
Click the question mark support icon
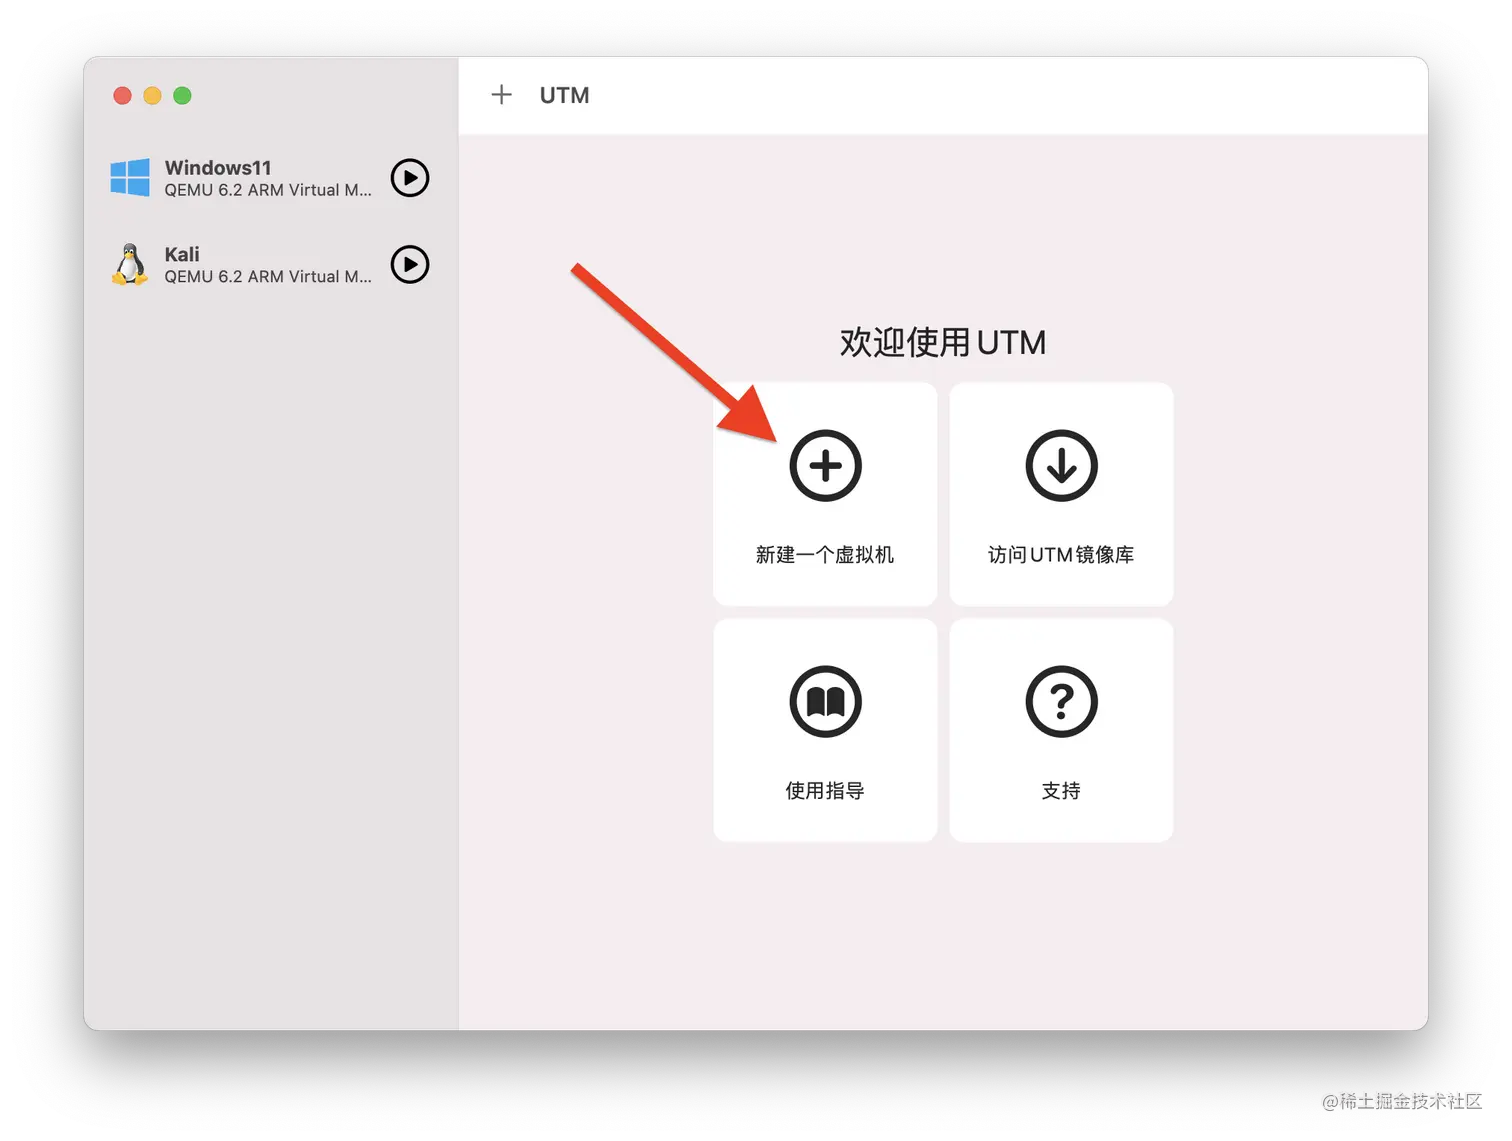click(1061, 702)
